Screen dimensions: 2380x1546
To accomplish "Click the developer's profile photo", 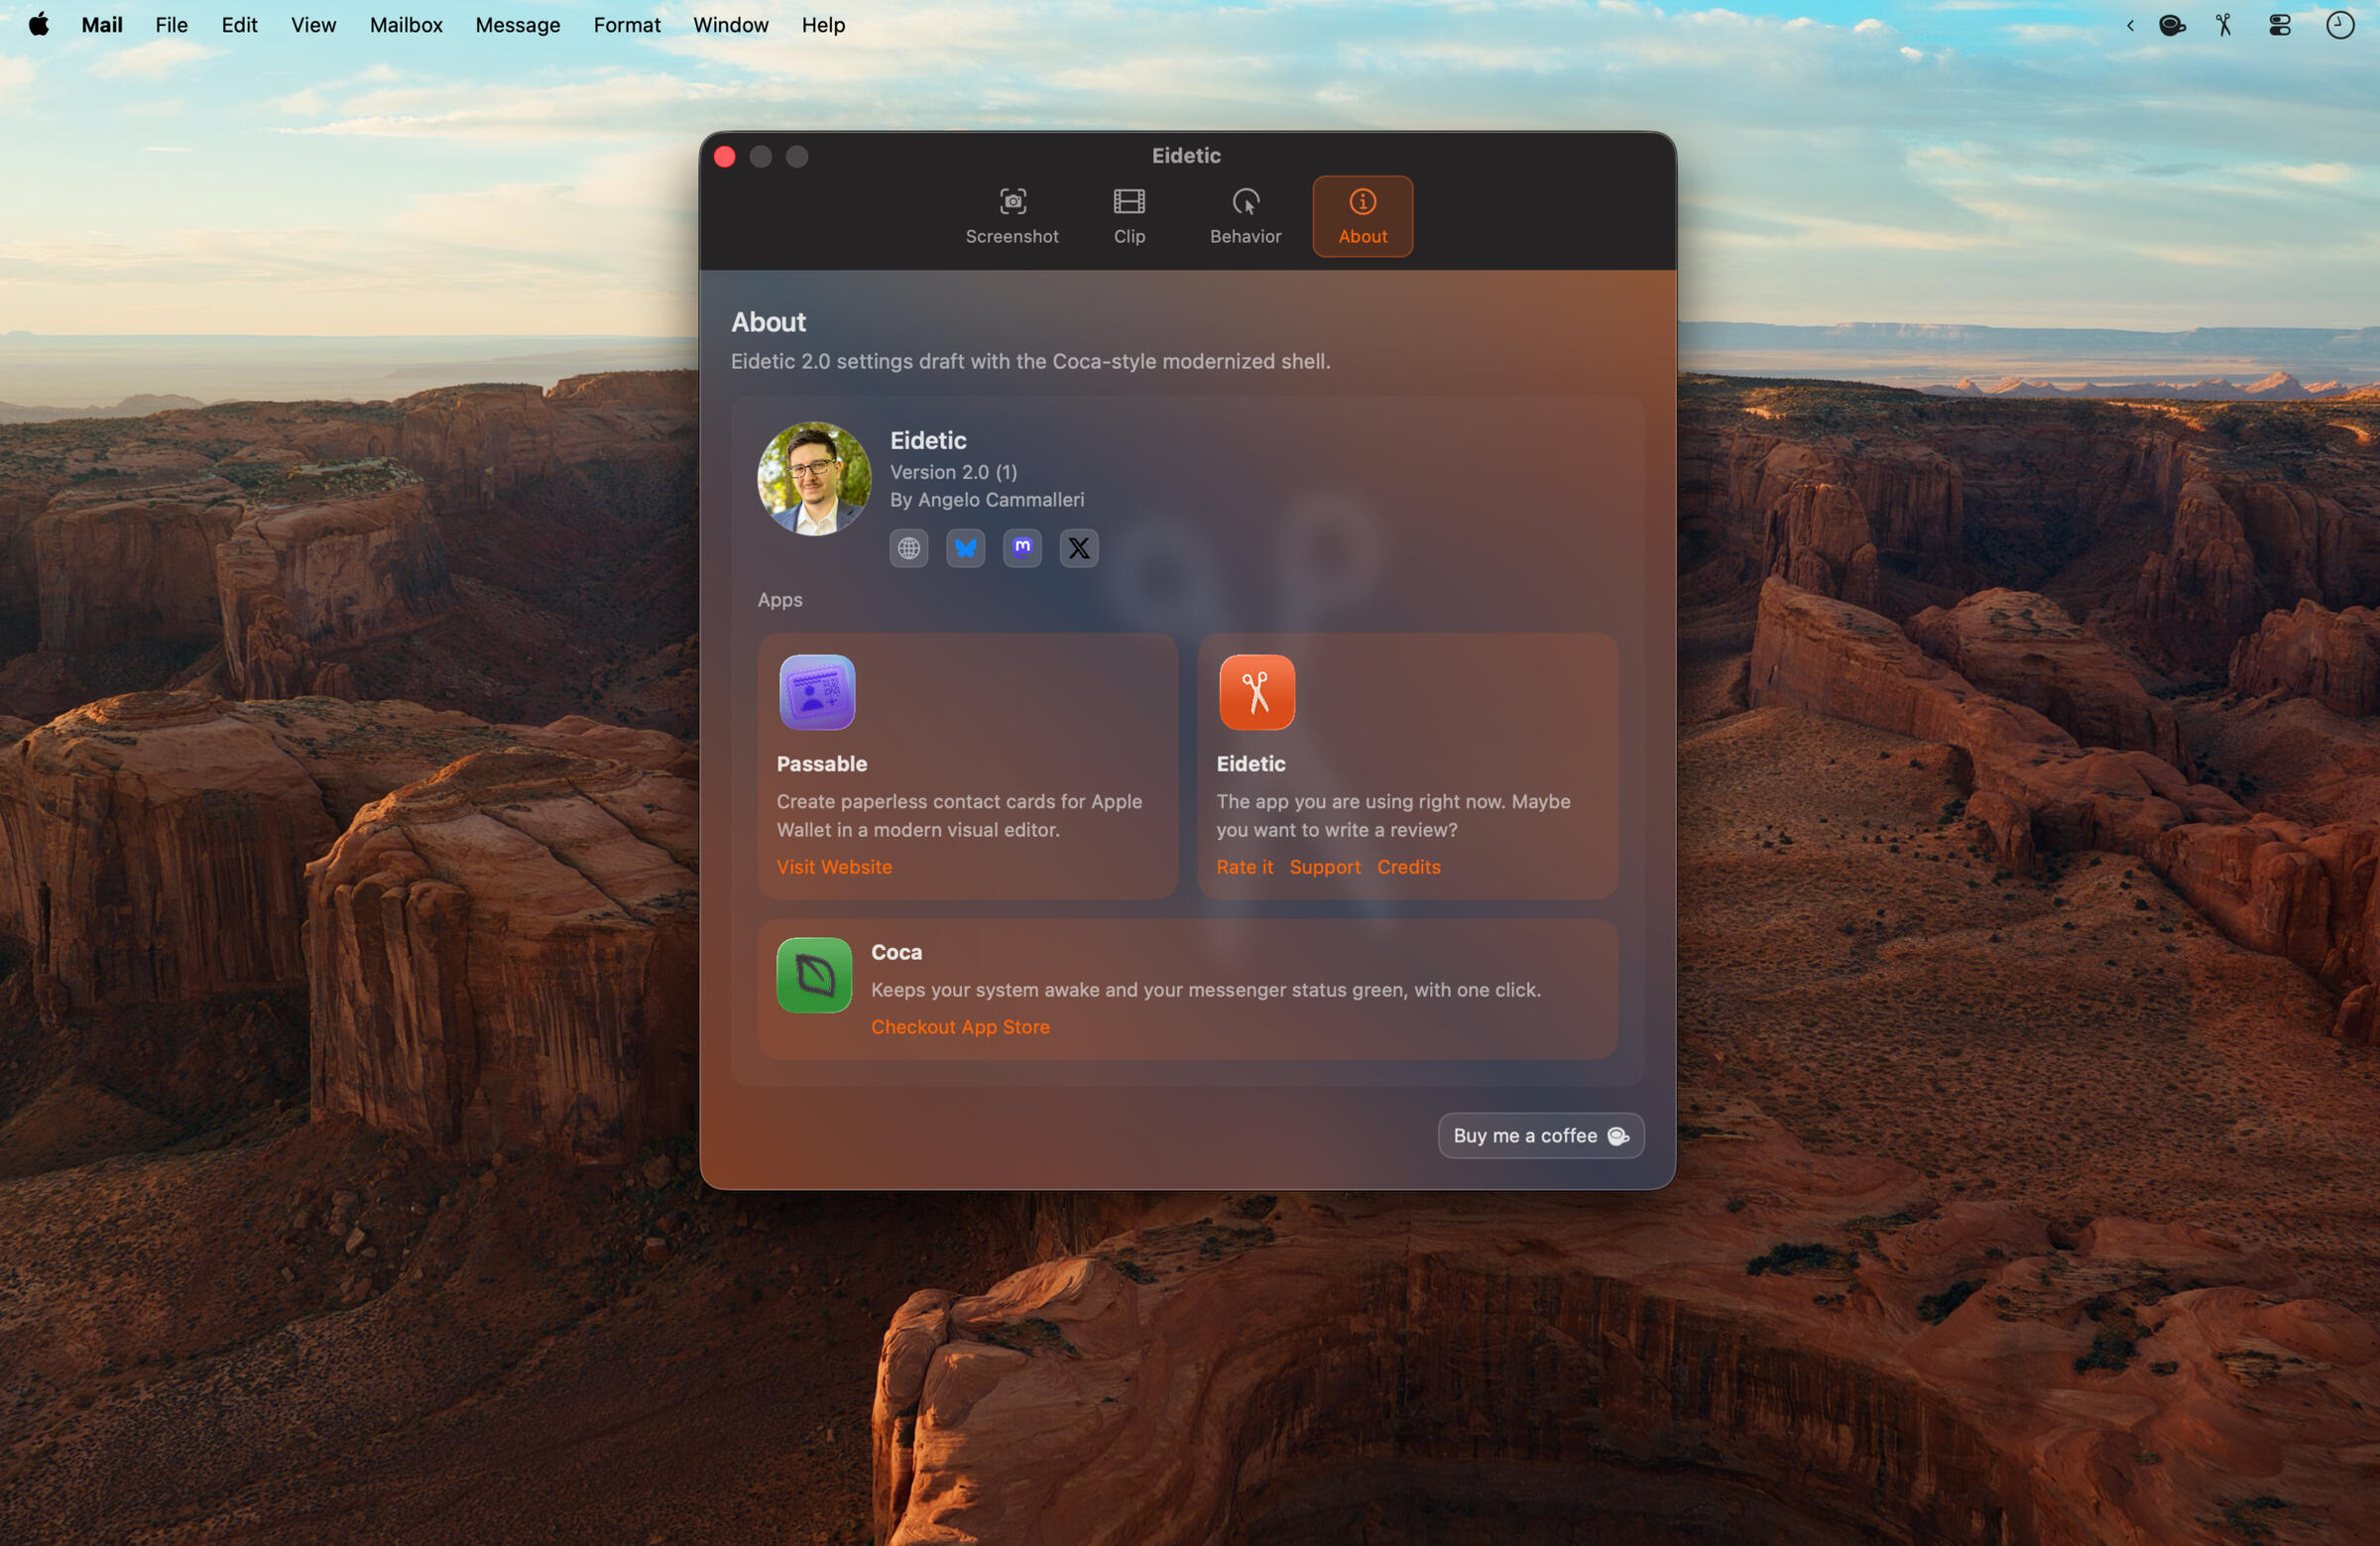I will [814, 479].
